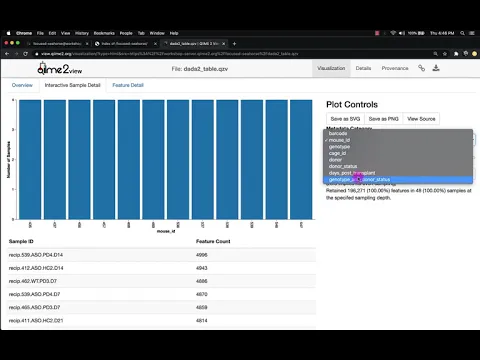
Task: Bookmark this page with star icon
Action: [x=445, y=54]
